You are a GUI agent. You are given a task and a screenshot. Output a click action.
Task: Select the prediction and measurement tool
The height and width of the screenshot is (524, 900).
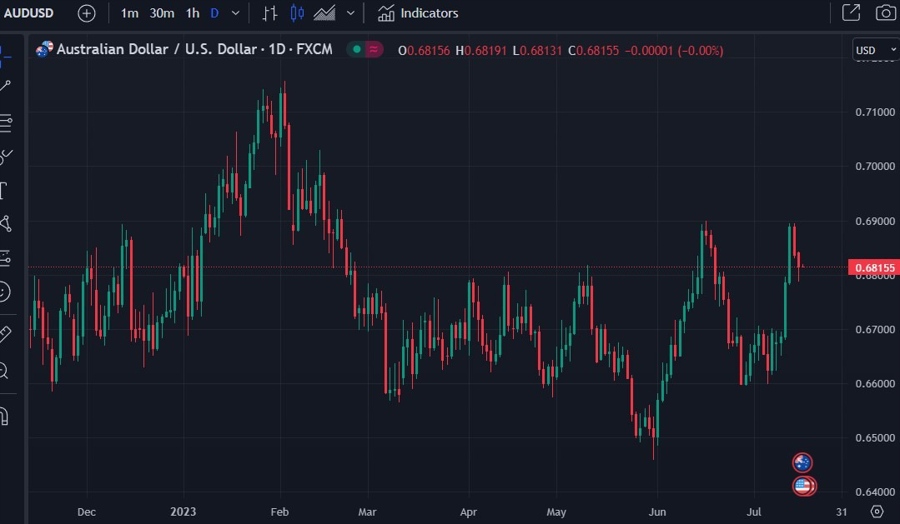coord(5,258)
